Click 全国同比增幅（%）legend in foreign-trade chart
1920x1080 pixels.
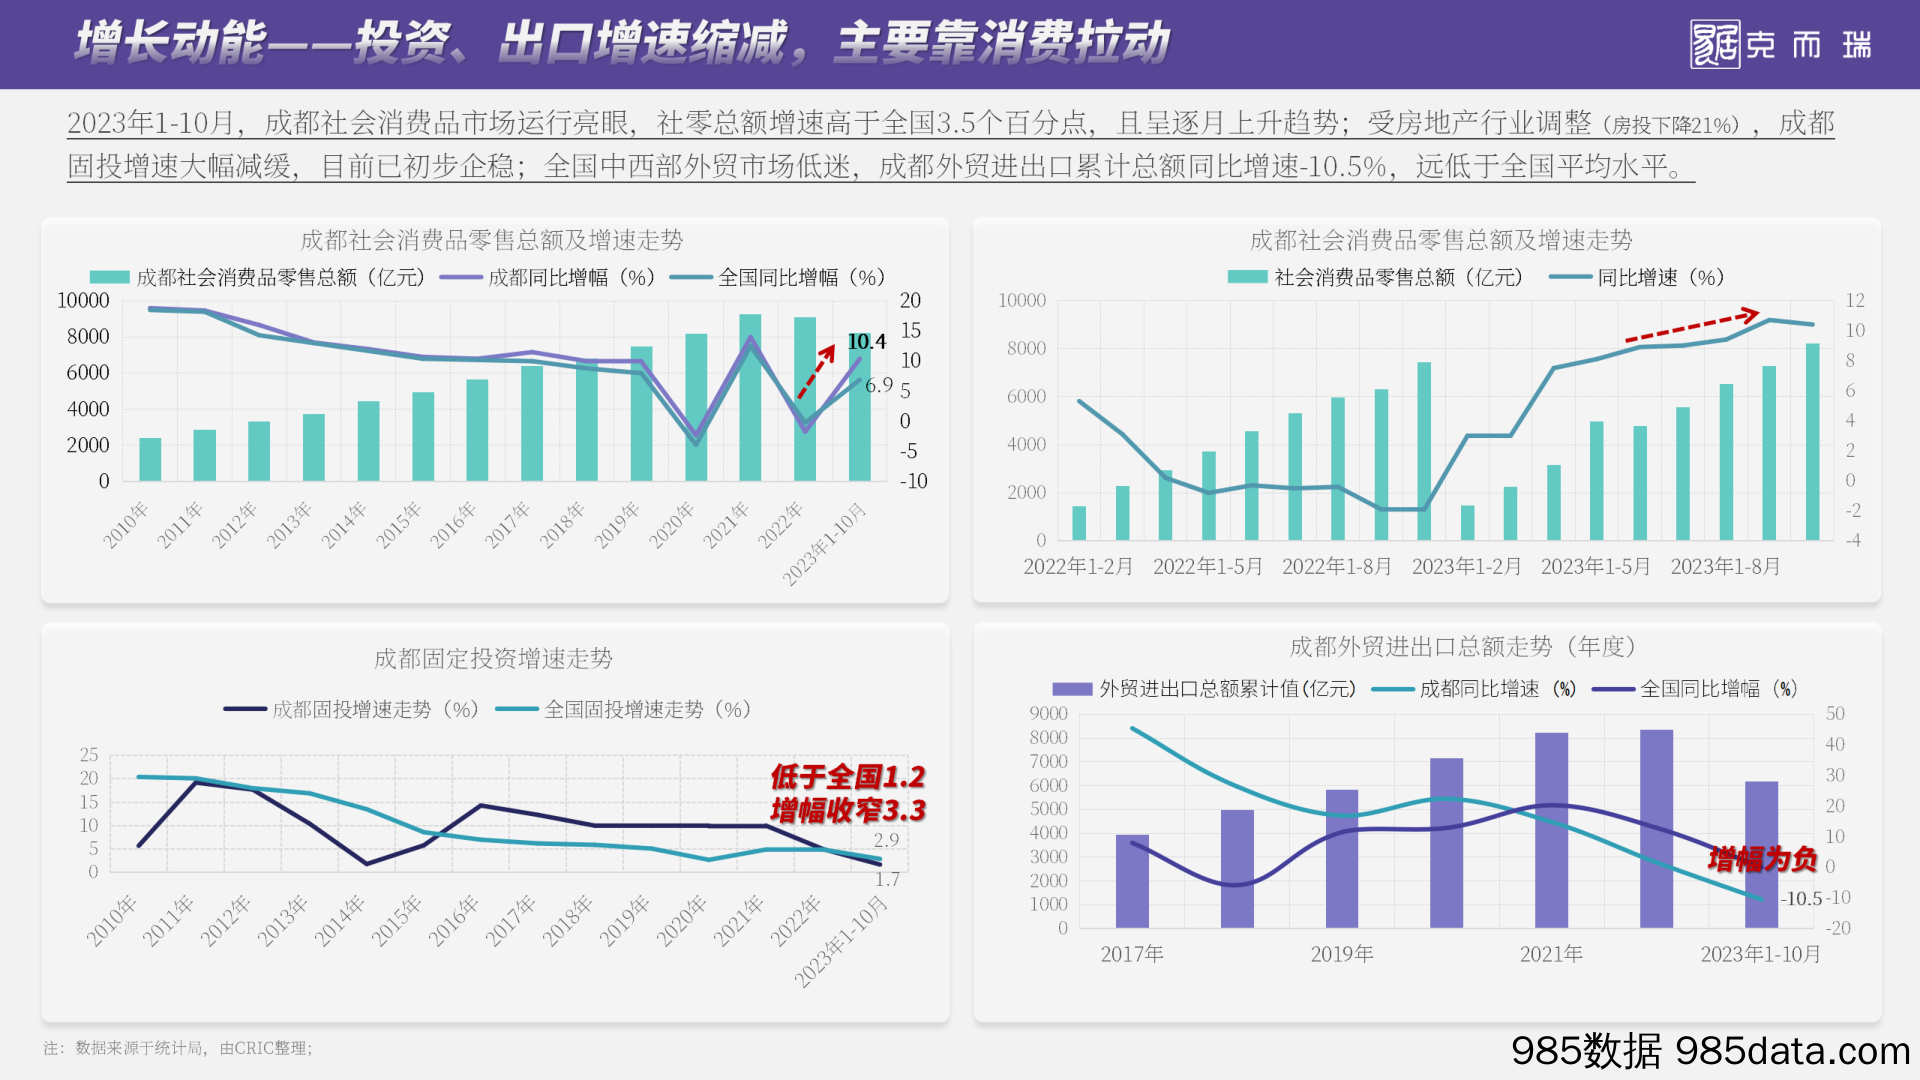(1695, 689)
